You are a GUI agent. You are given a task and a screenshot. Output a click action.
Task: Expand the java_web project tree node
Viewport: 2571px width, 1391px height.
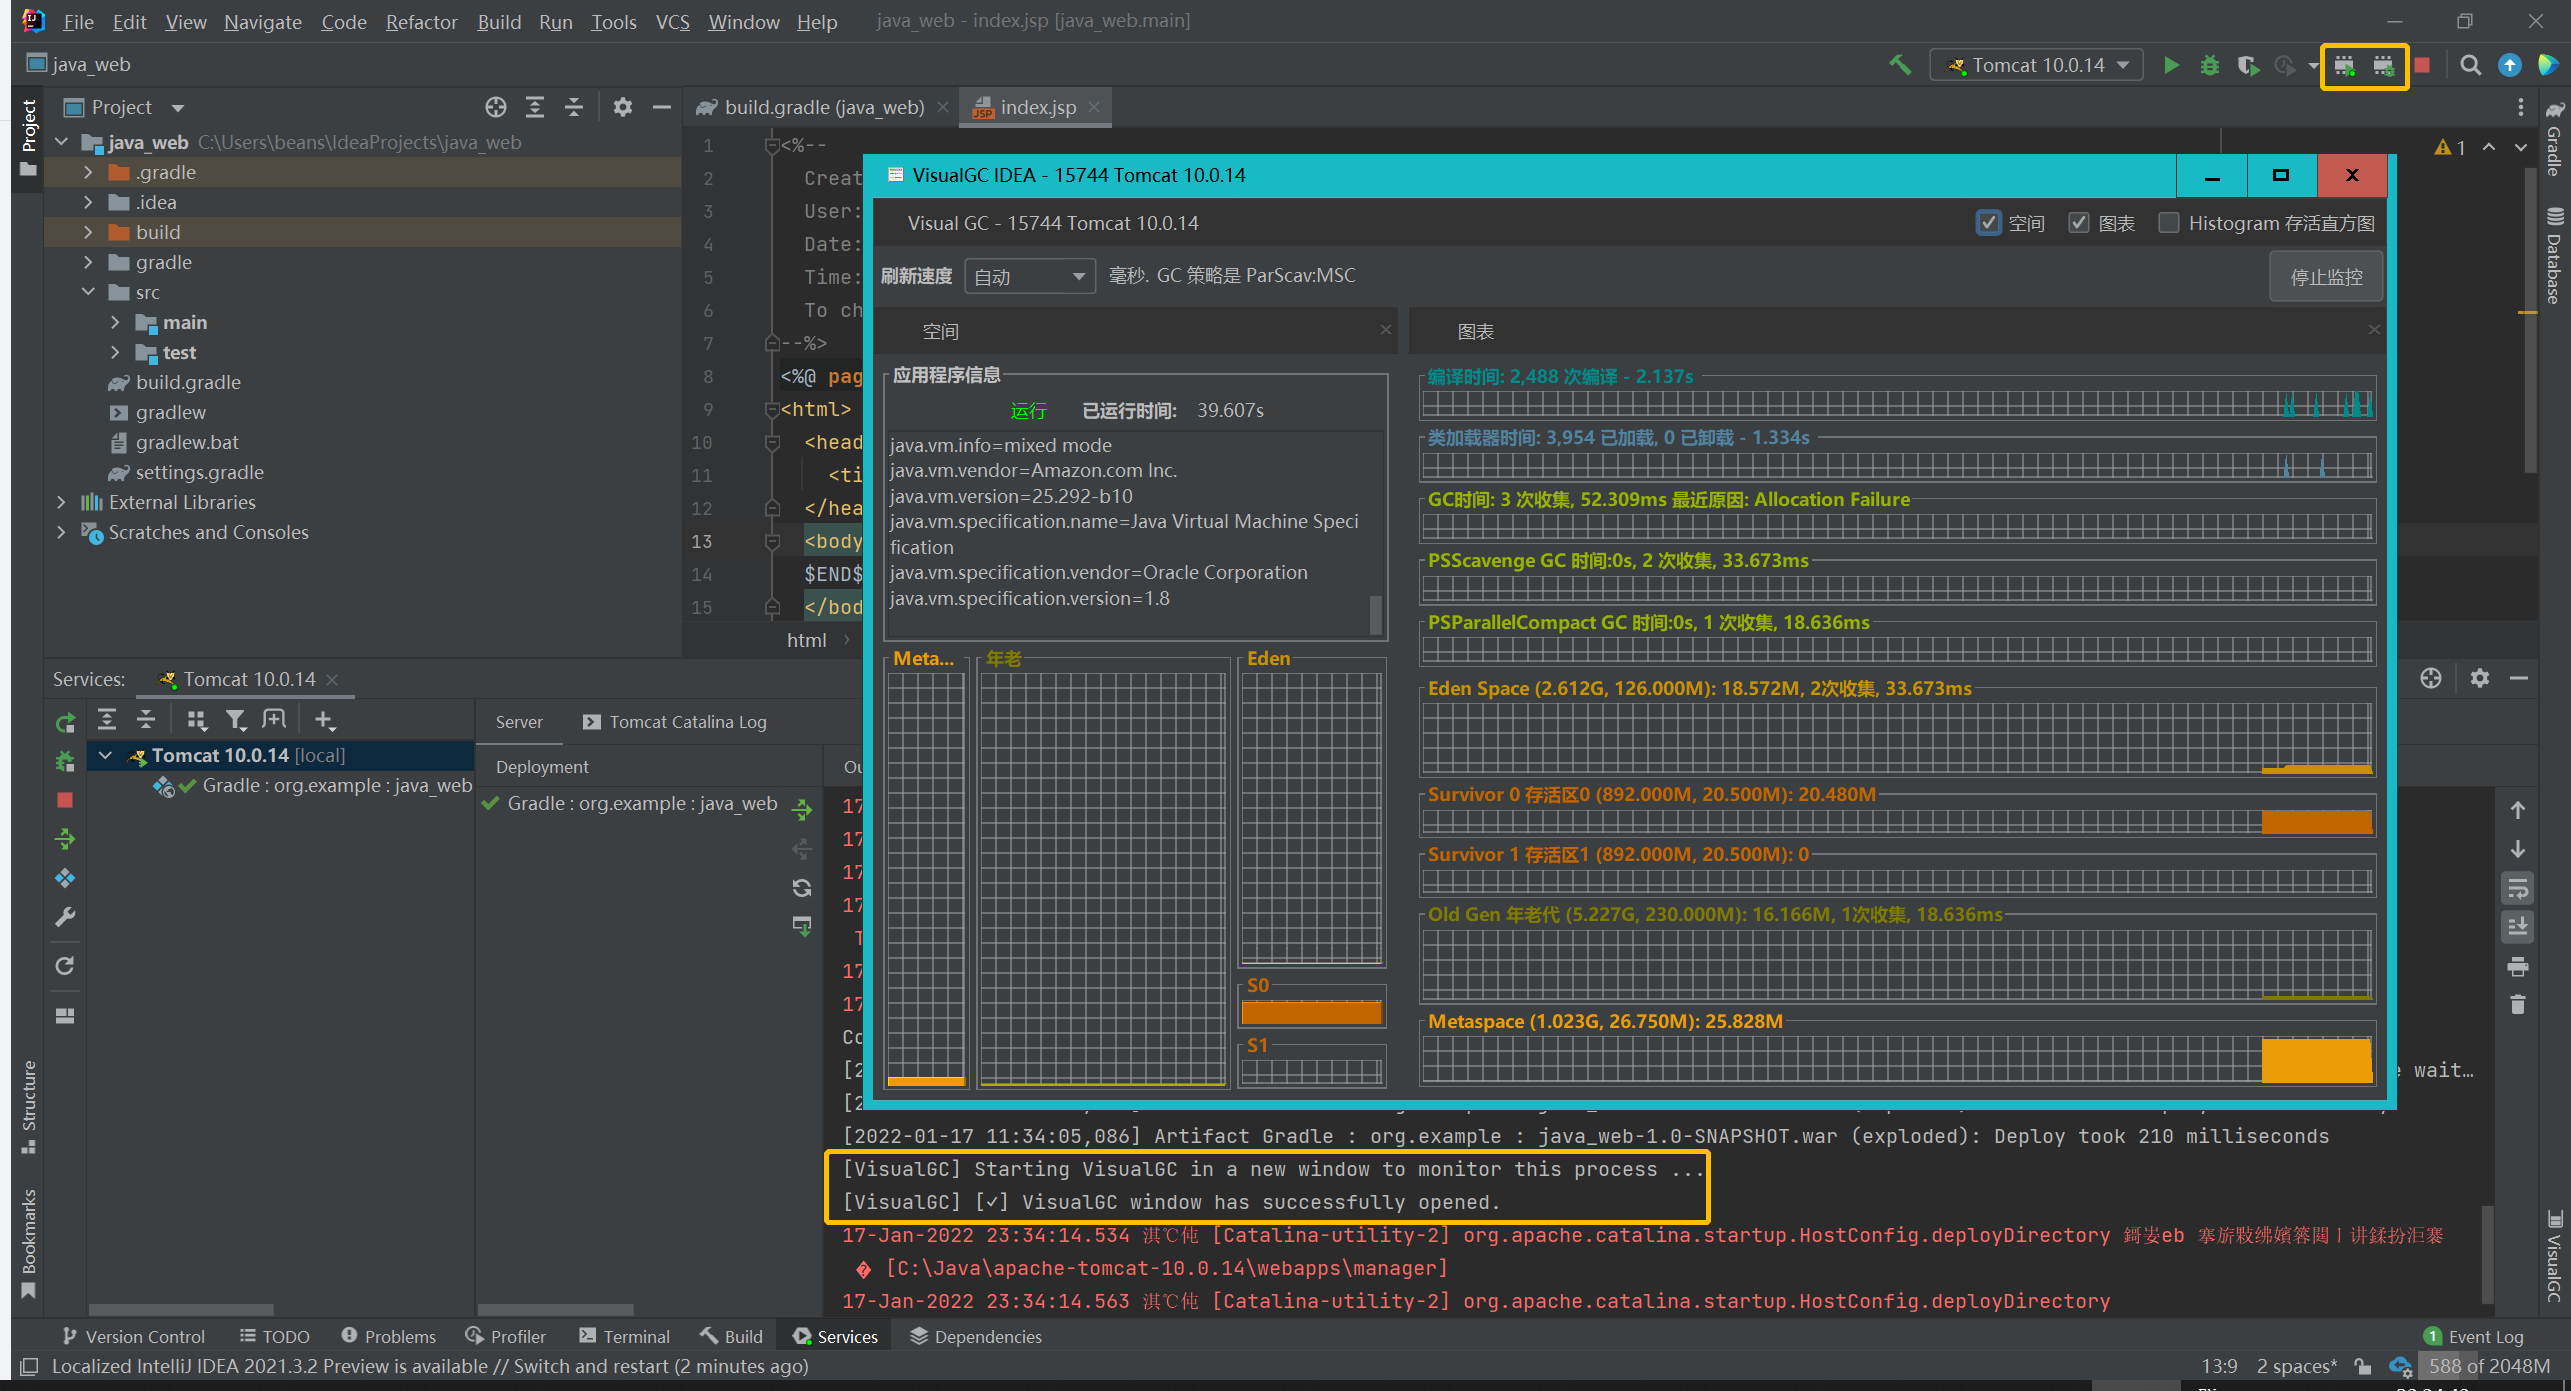pos(62,142)
